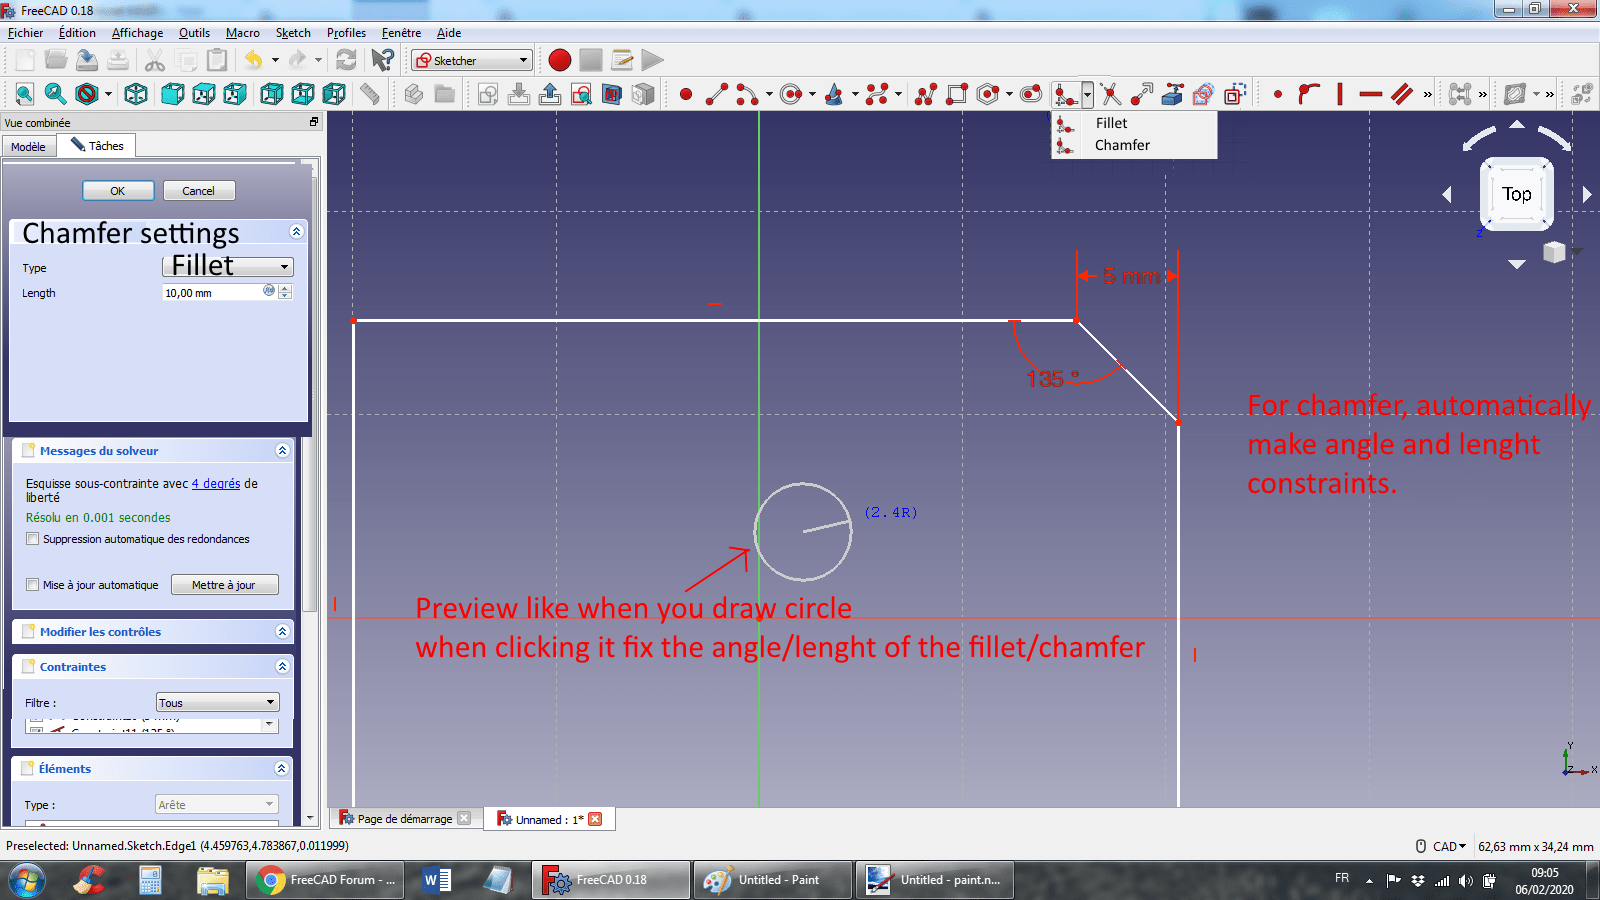This screenshot has height=900, width=1600.
Task: Toggle construction geometry mode
Action: click(1233, 93)
